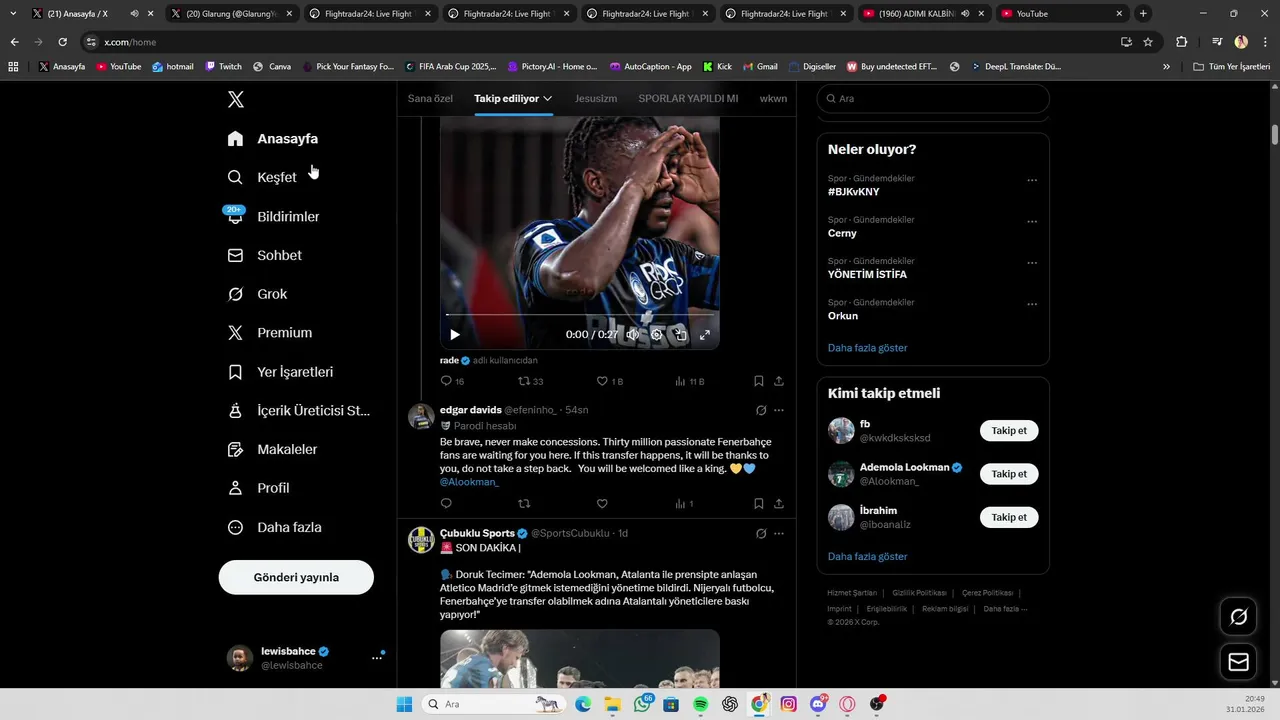Mute the Anasayfa / X browser tab audio
The height and width of the screenshot is (720, 1280).
134,14
